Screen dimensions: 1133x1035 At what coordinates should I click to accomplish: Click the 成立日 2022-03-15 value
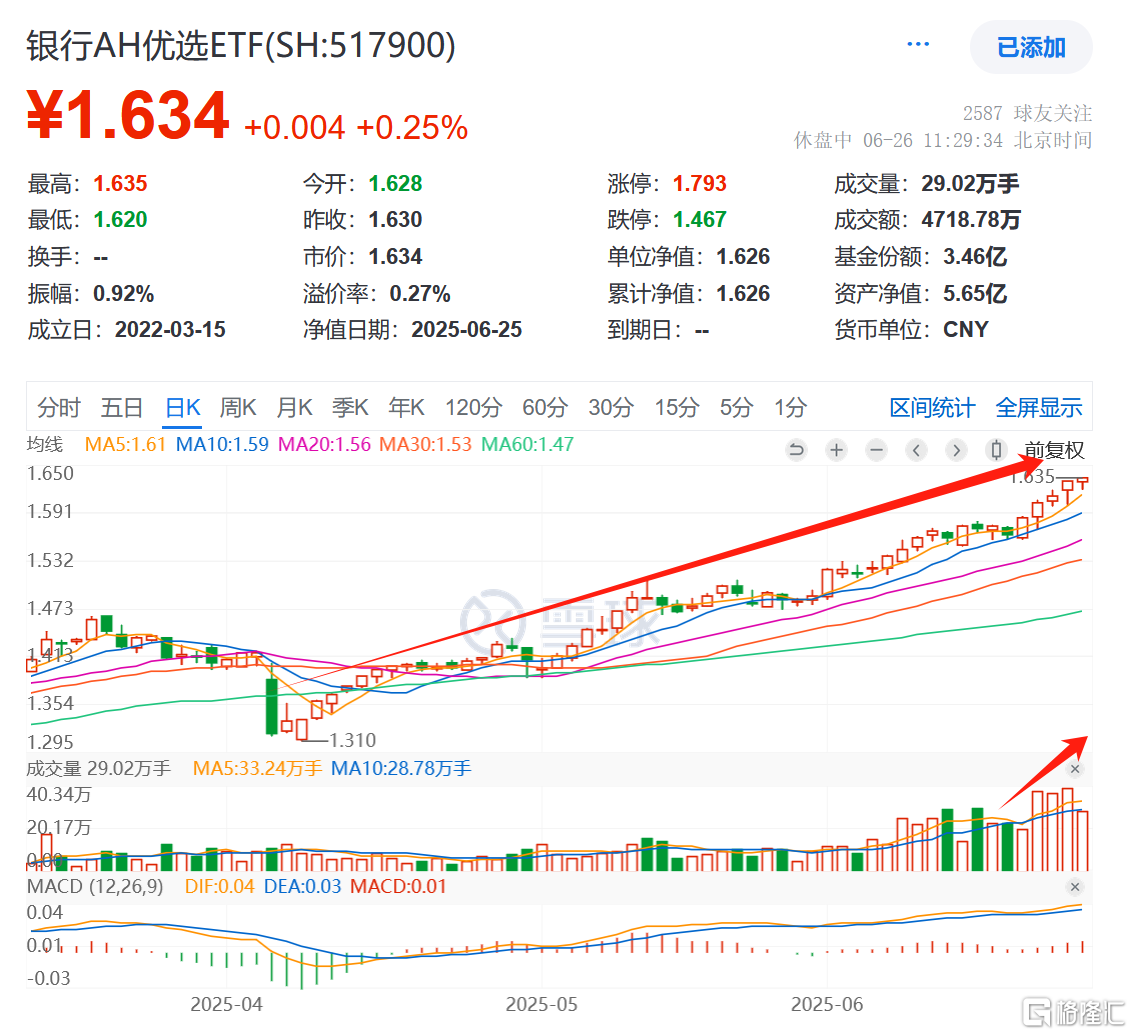[x=170, y=330]
